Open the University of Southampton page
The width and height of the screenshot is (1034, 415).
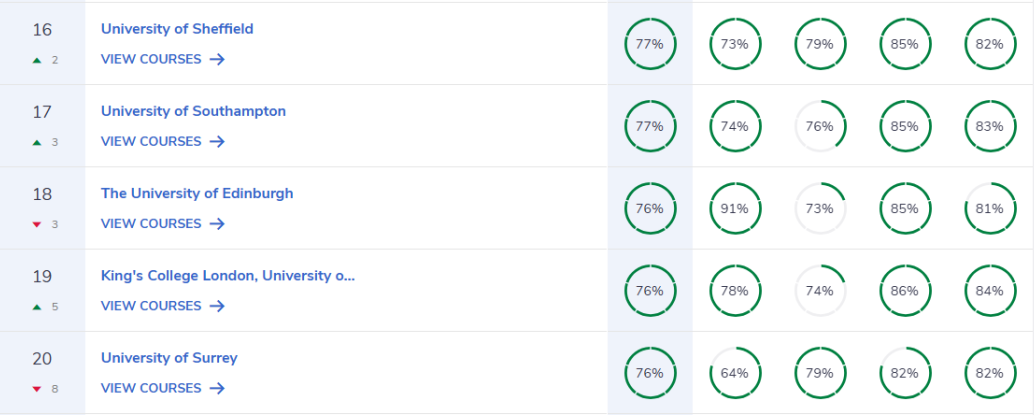[193, 111]
